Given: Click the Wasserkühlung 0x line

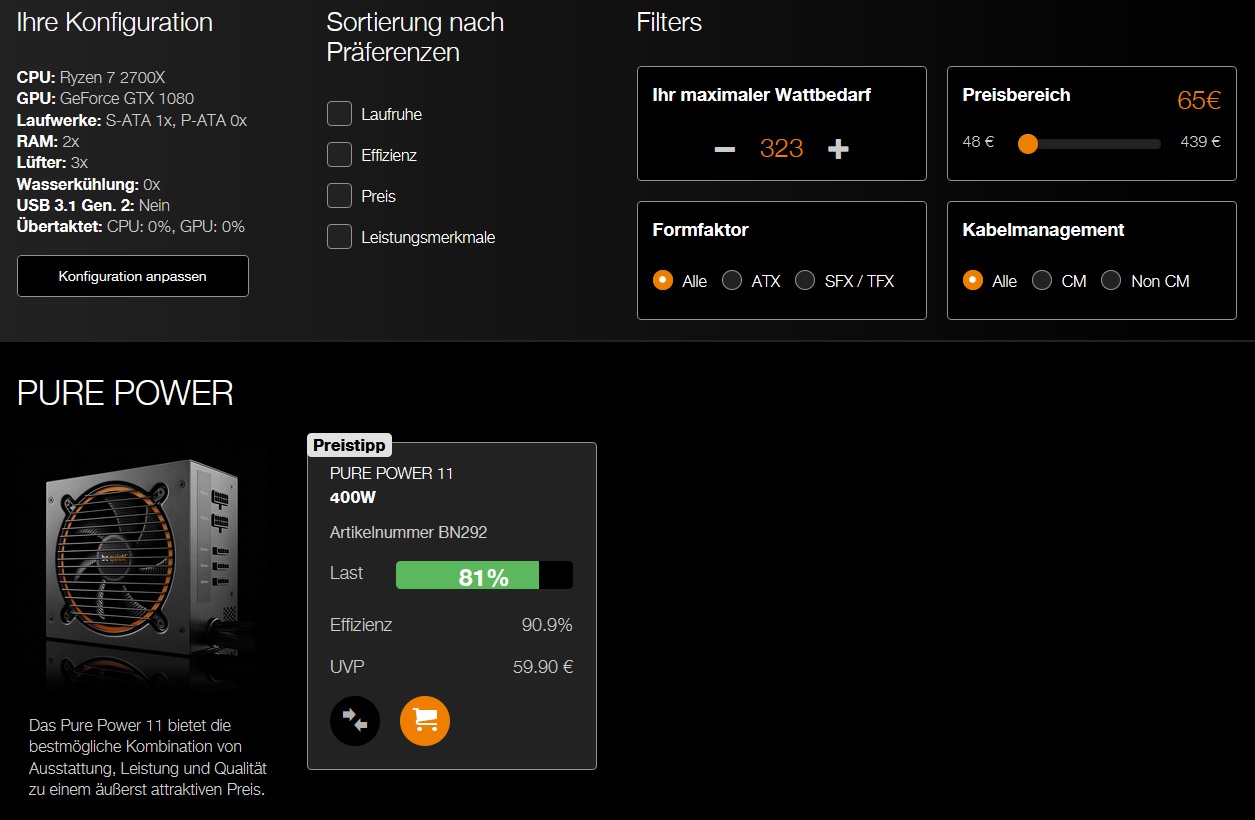Looking at the screenshot, I should pyautogui.click(x=88, y=184).
